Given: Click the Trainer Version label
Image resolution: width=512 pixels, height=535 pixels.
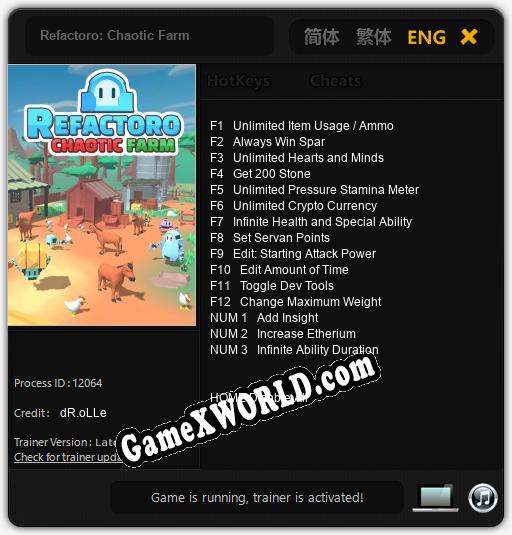Looking at the screenshot, I should click(65, 443).
